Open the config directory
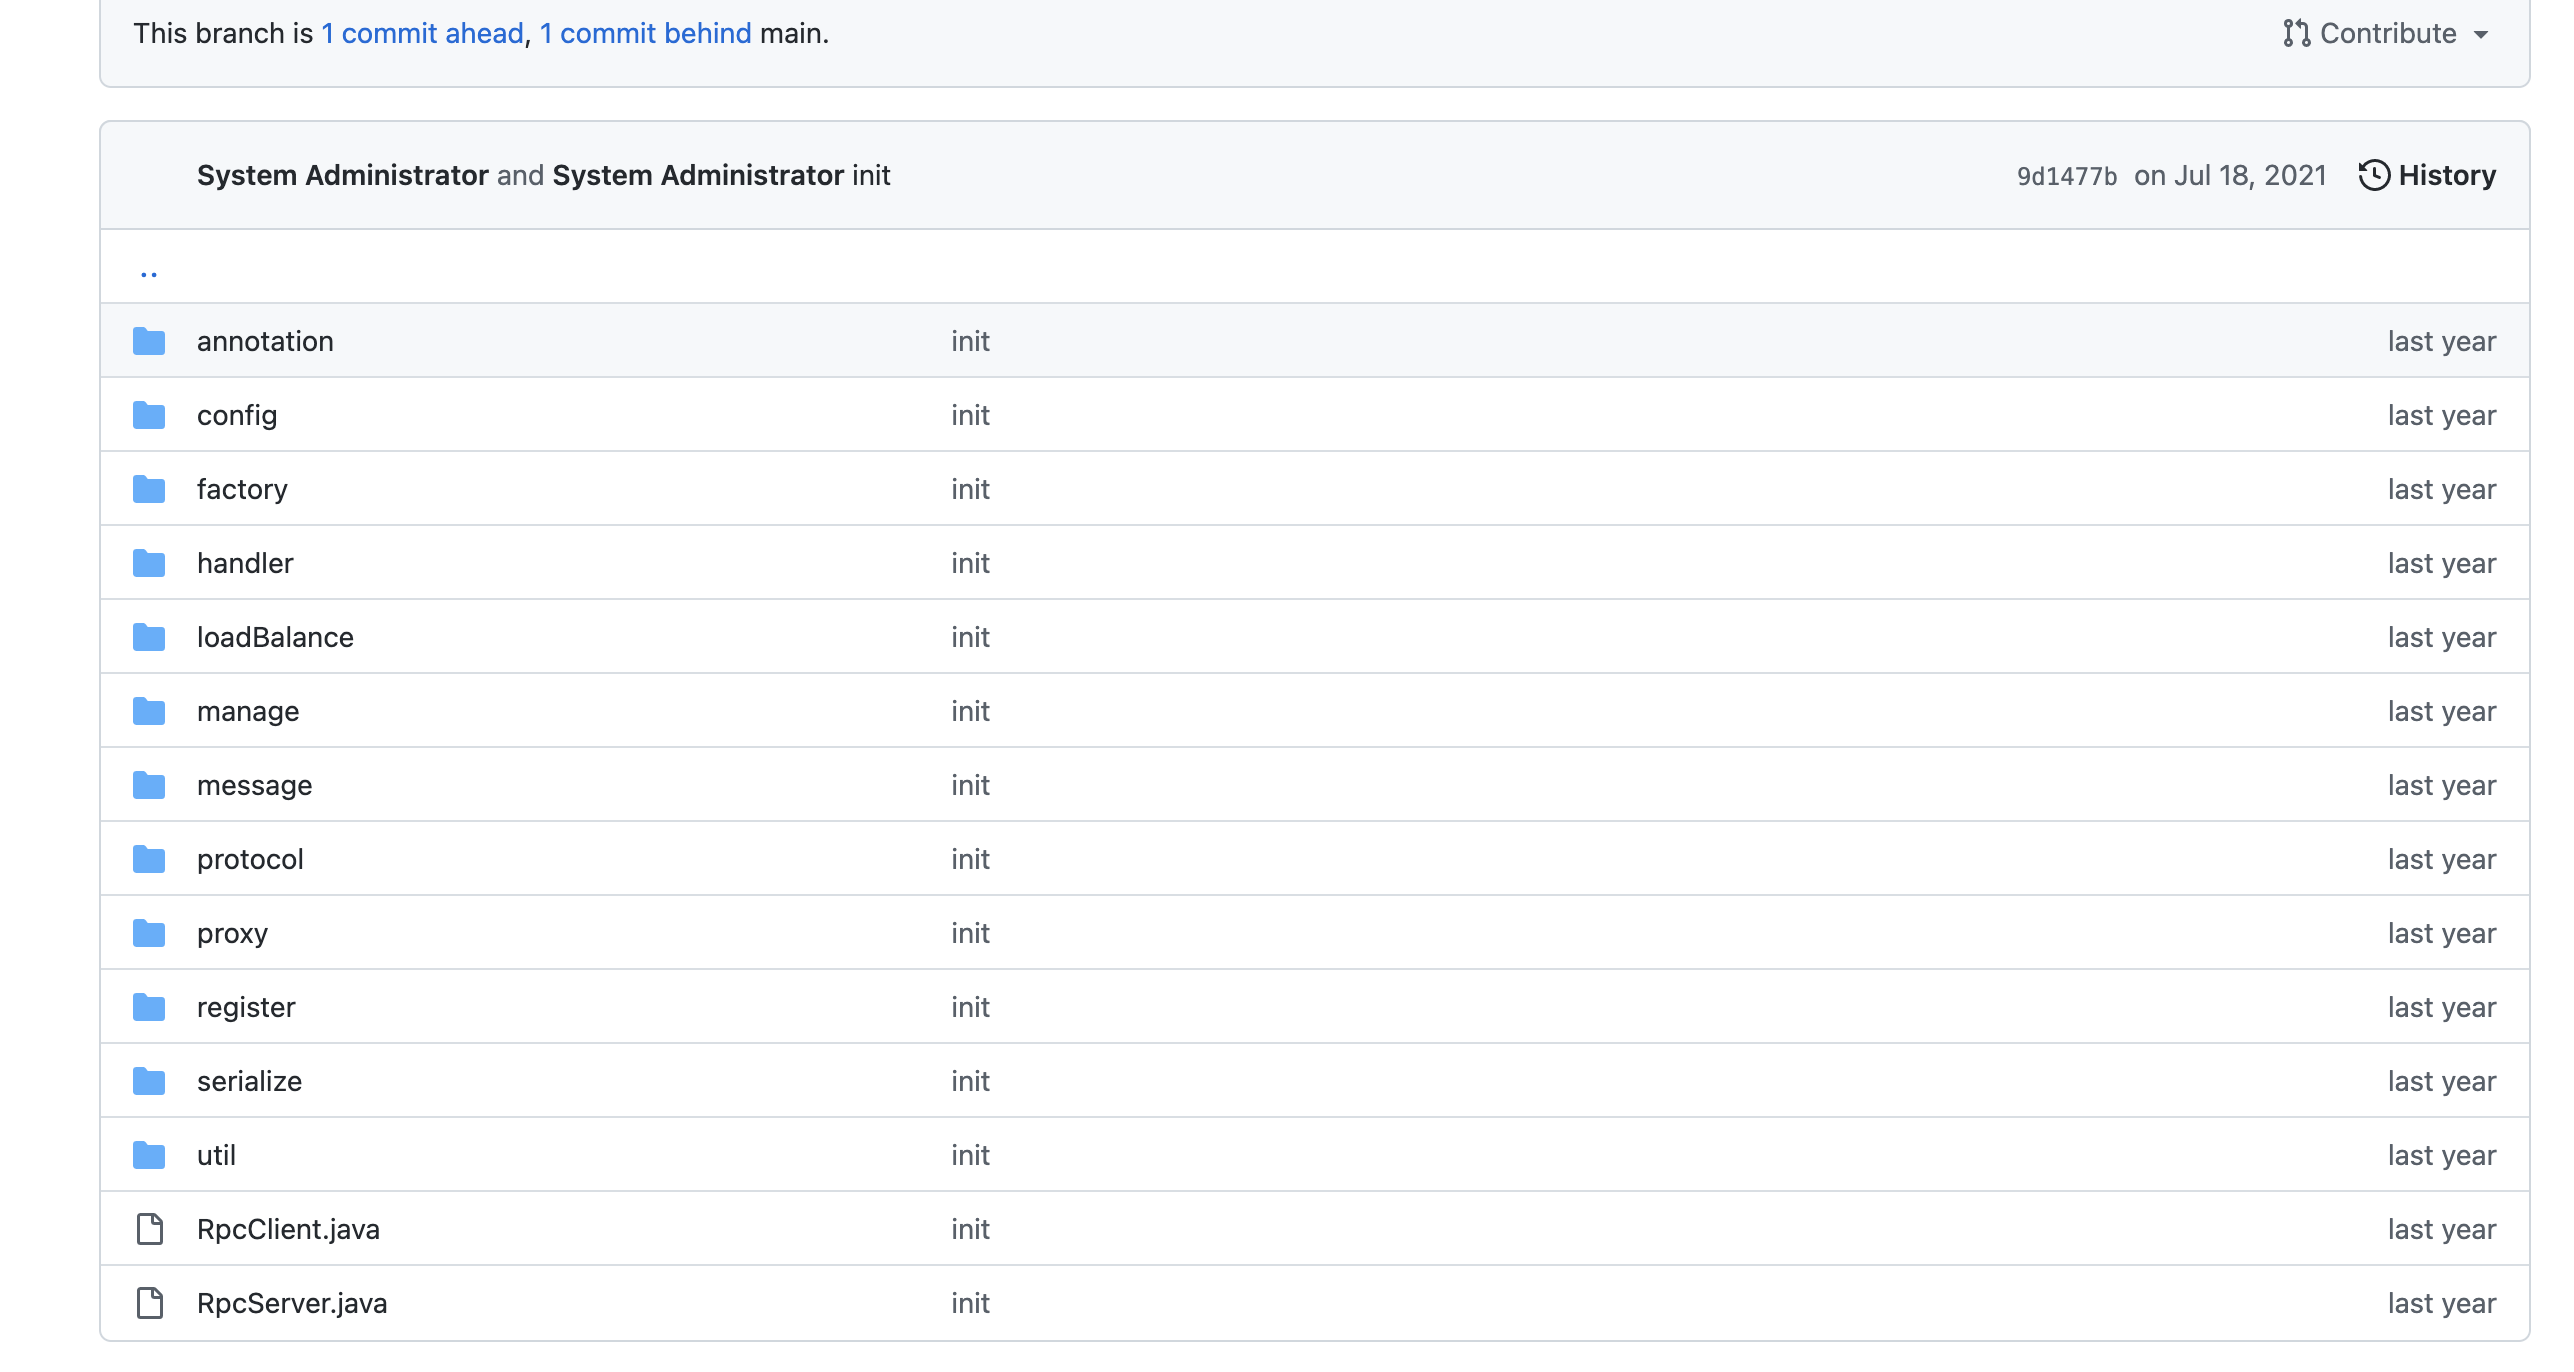The width and height of the screenshot is (2574, 1372). tap(237, 415)
